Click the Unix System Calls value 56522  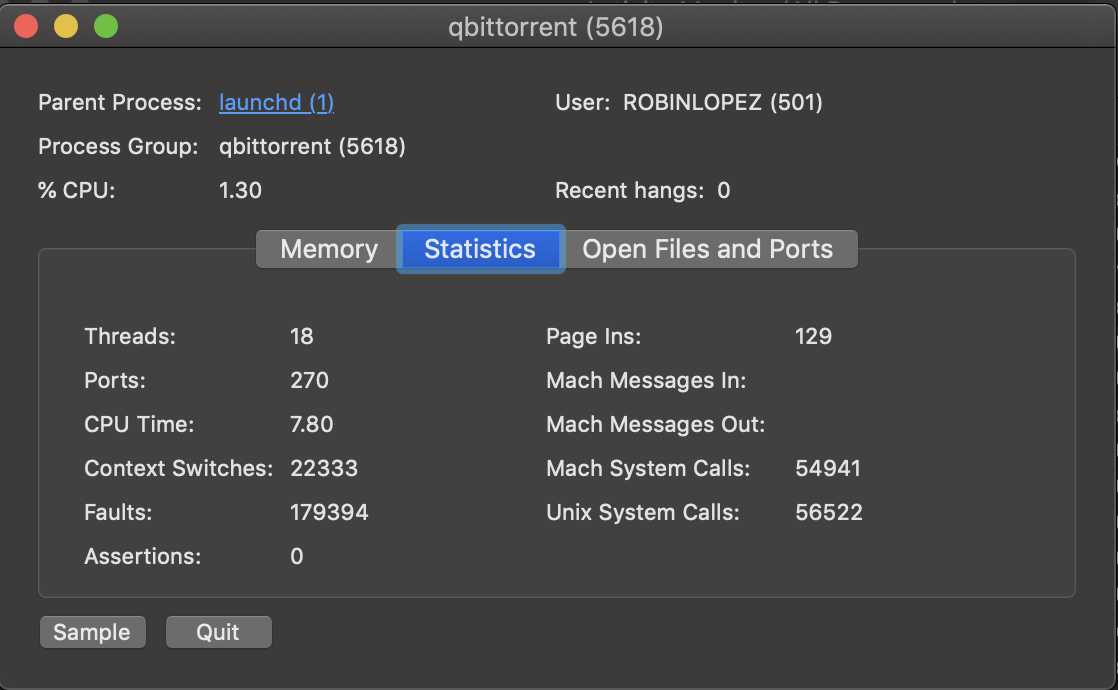[829, 513]
